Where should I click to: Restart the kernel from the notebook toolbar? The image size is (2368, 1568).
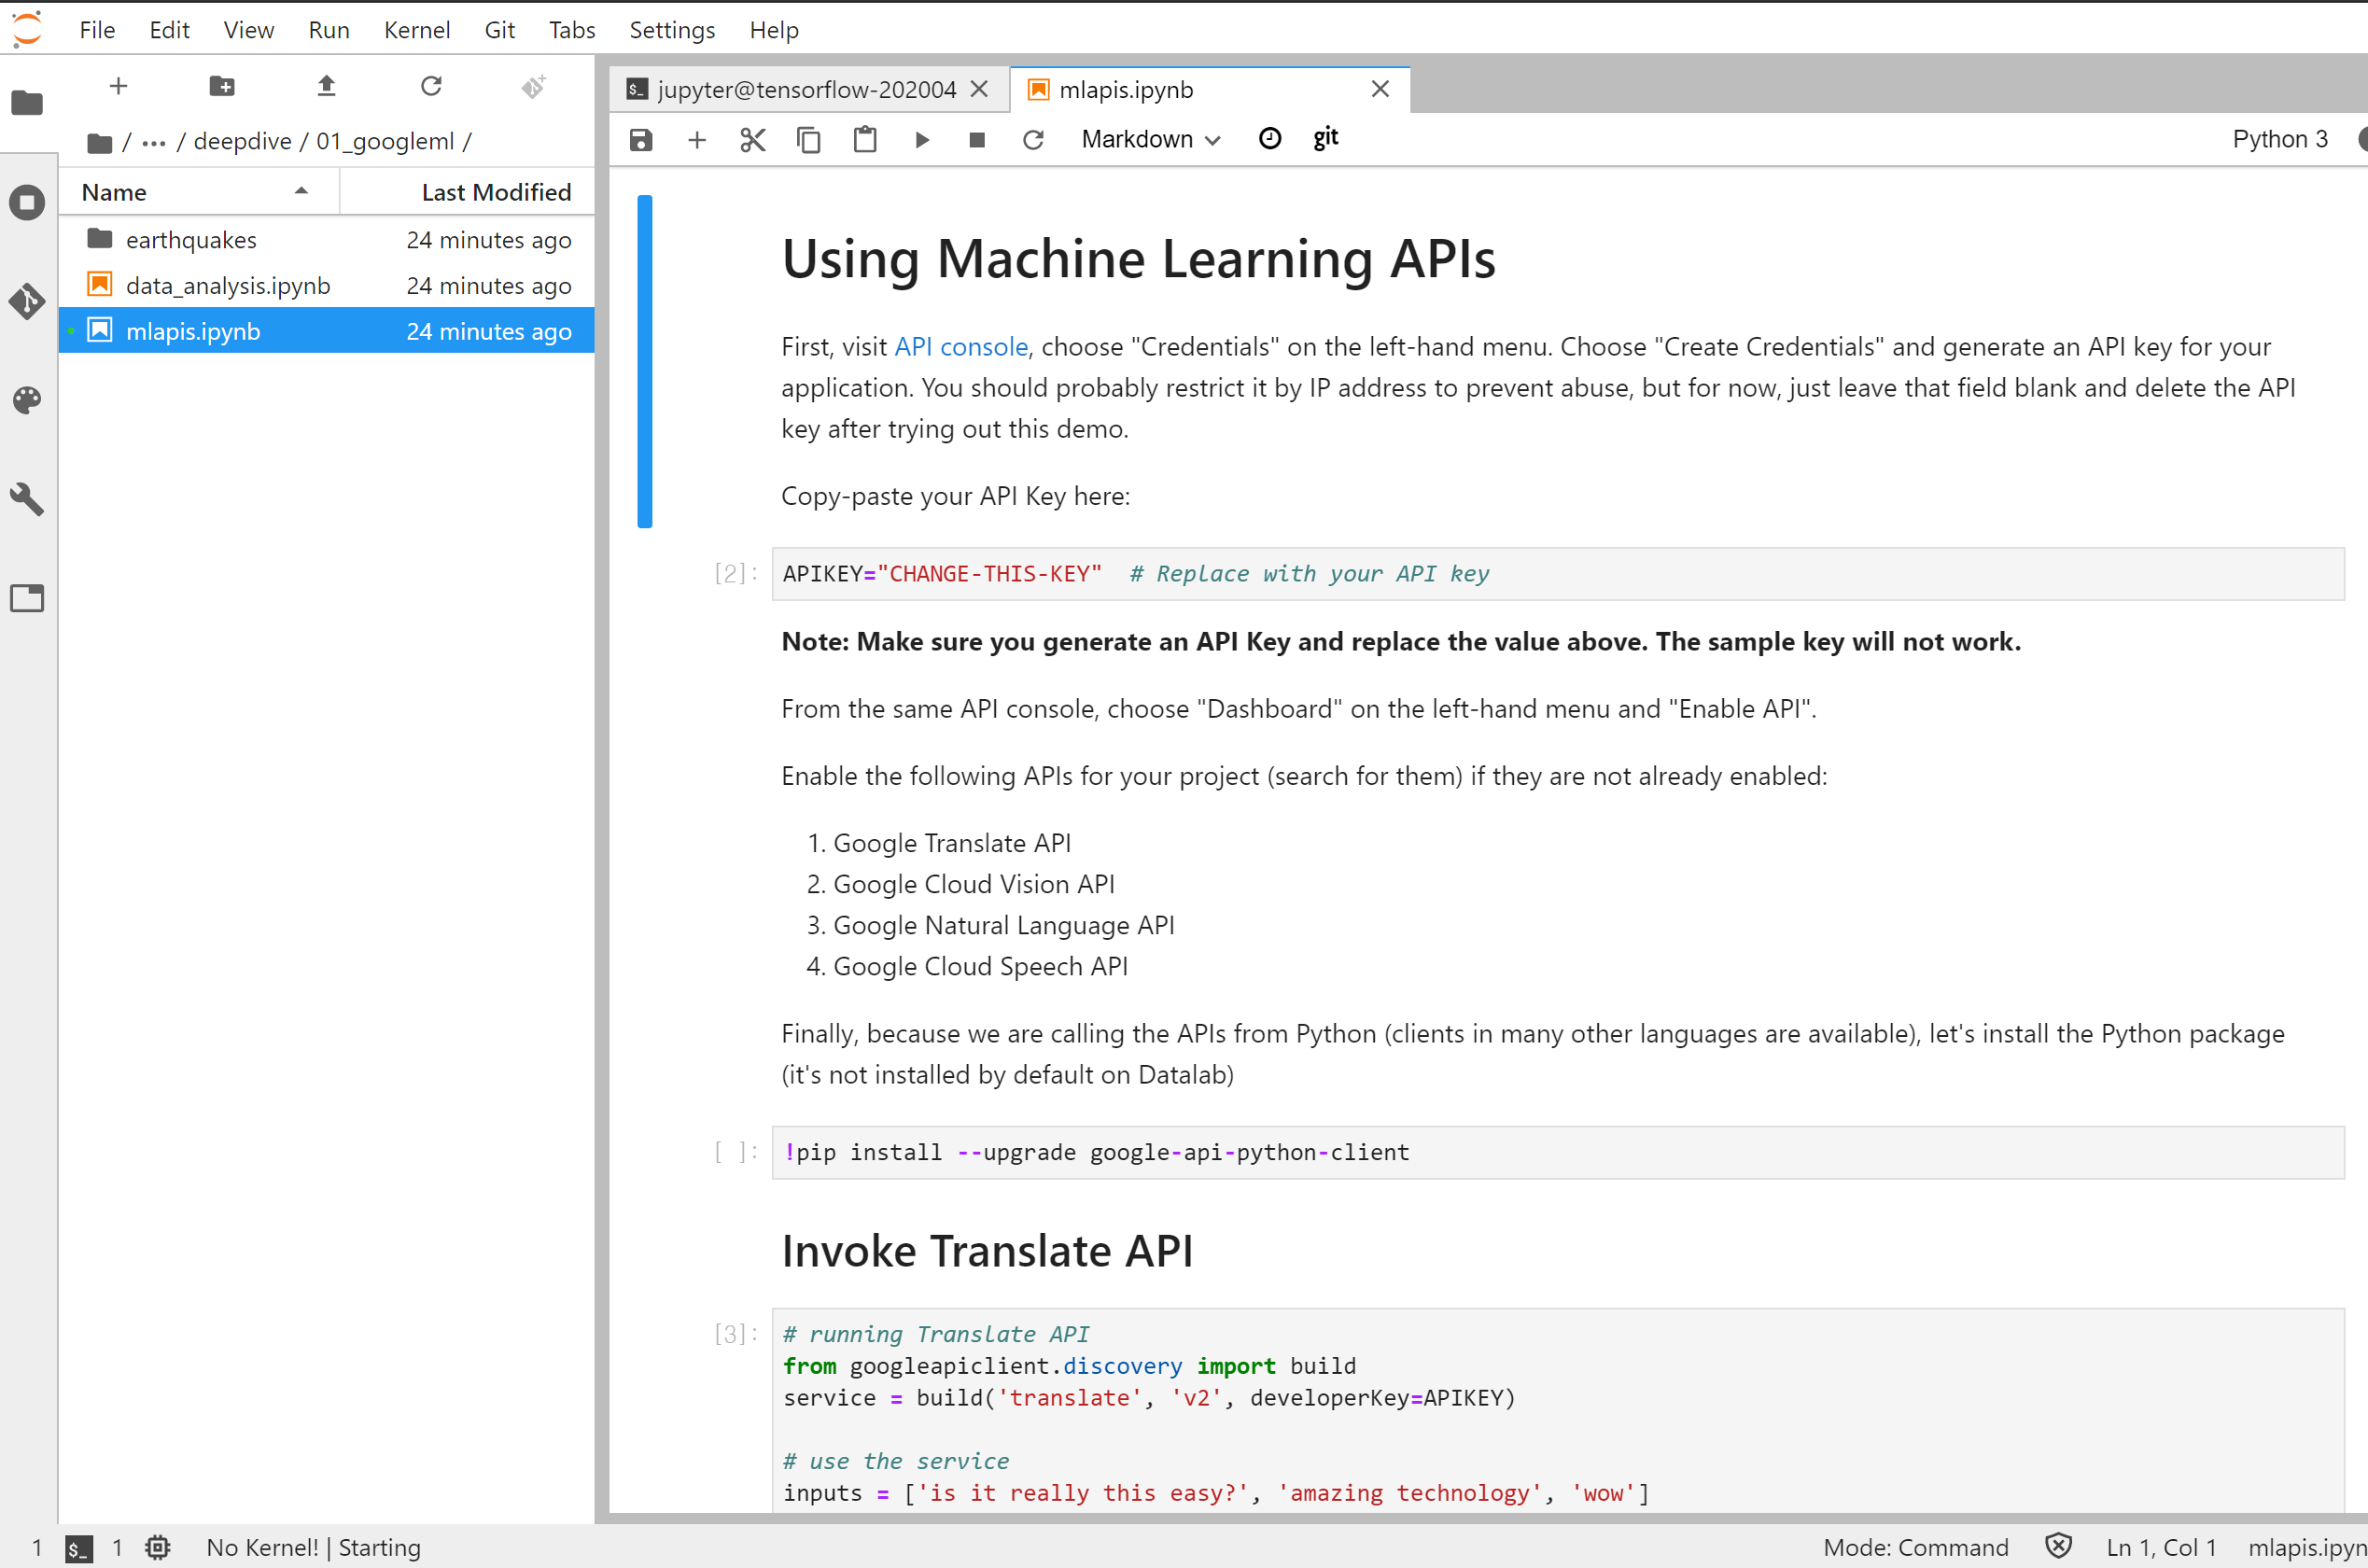click(1033, 140)
